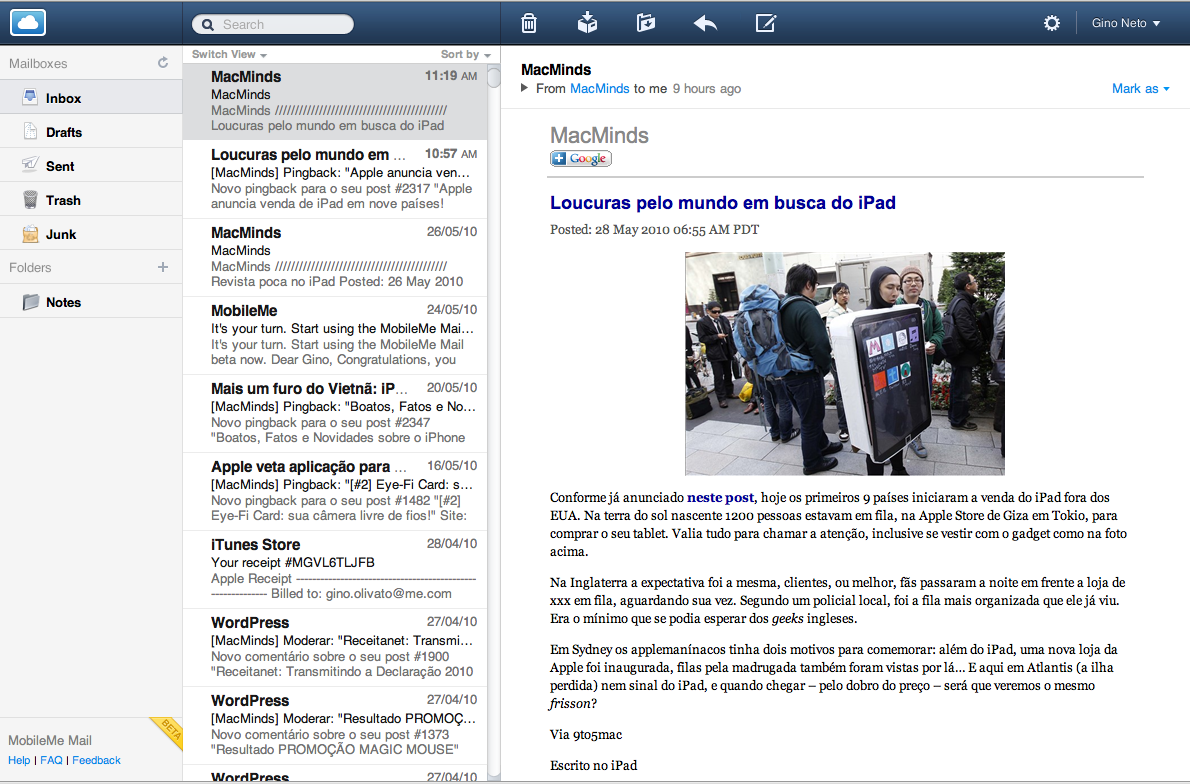
Task: Open the Sort by dropdown
Action: point(465,55)
